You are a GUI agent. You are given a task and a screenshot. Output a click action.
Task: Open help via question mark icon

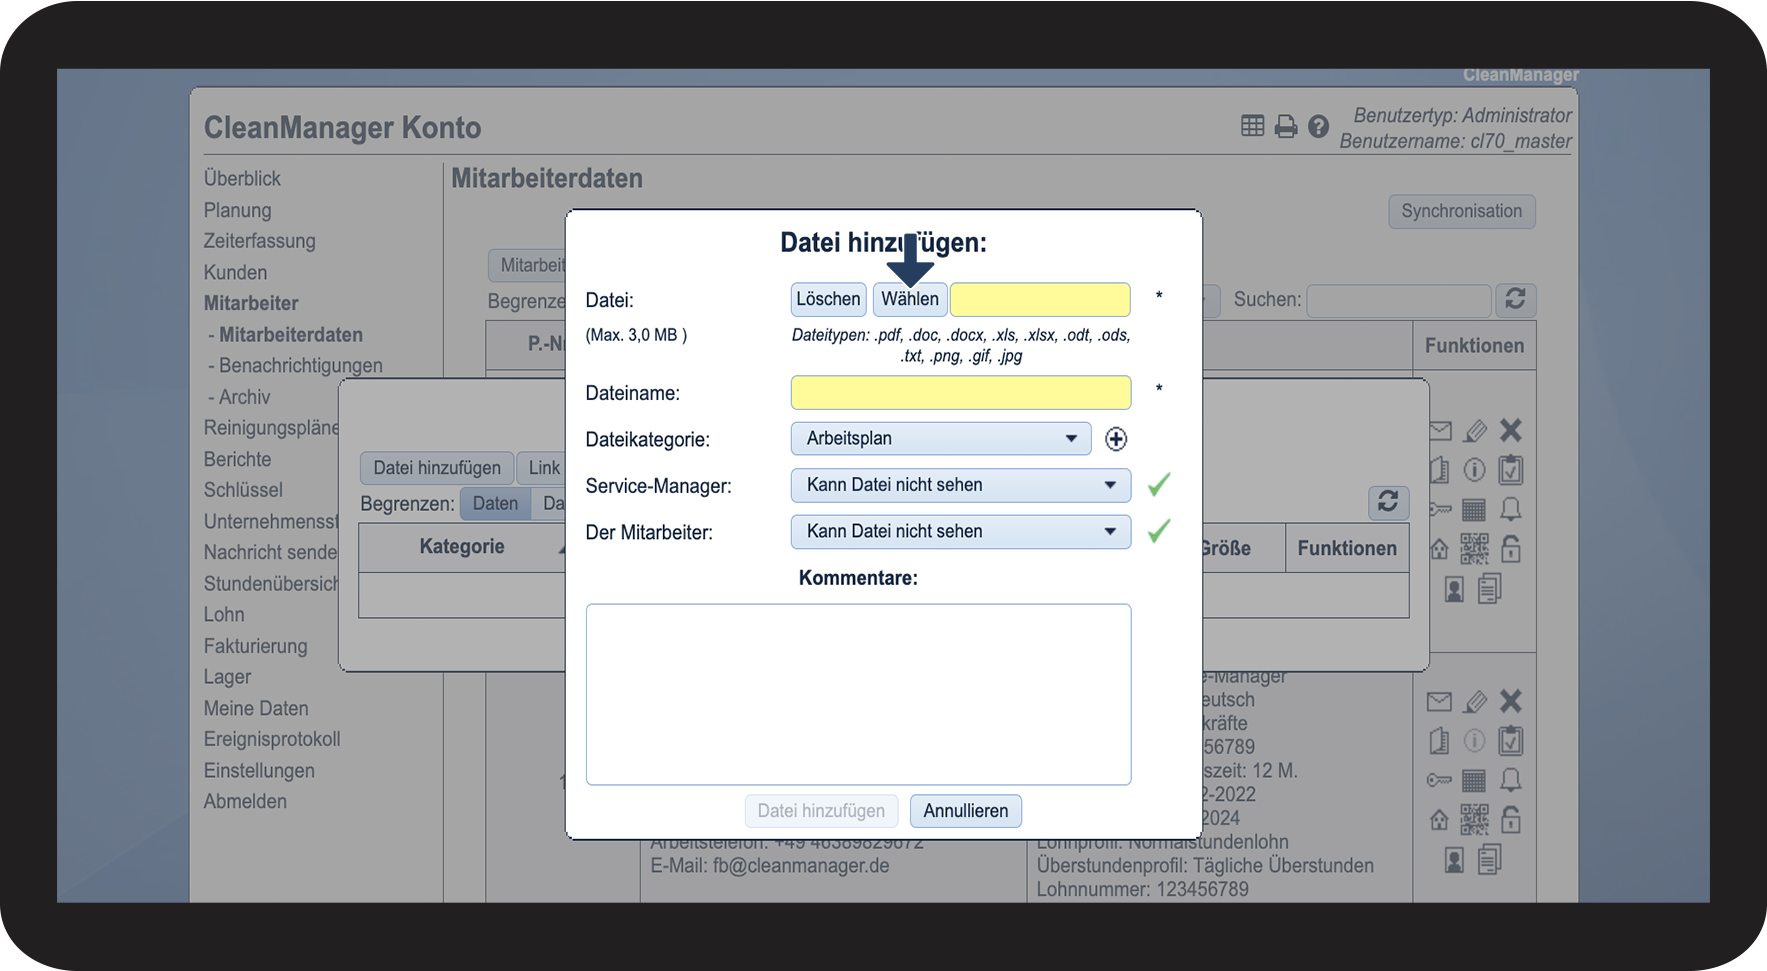[x=1318, y=126]
